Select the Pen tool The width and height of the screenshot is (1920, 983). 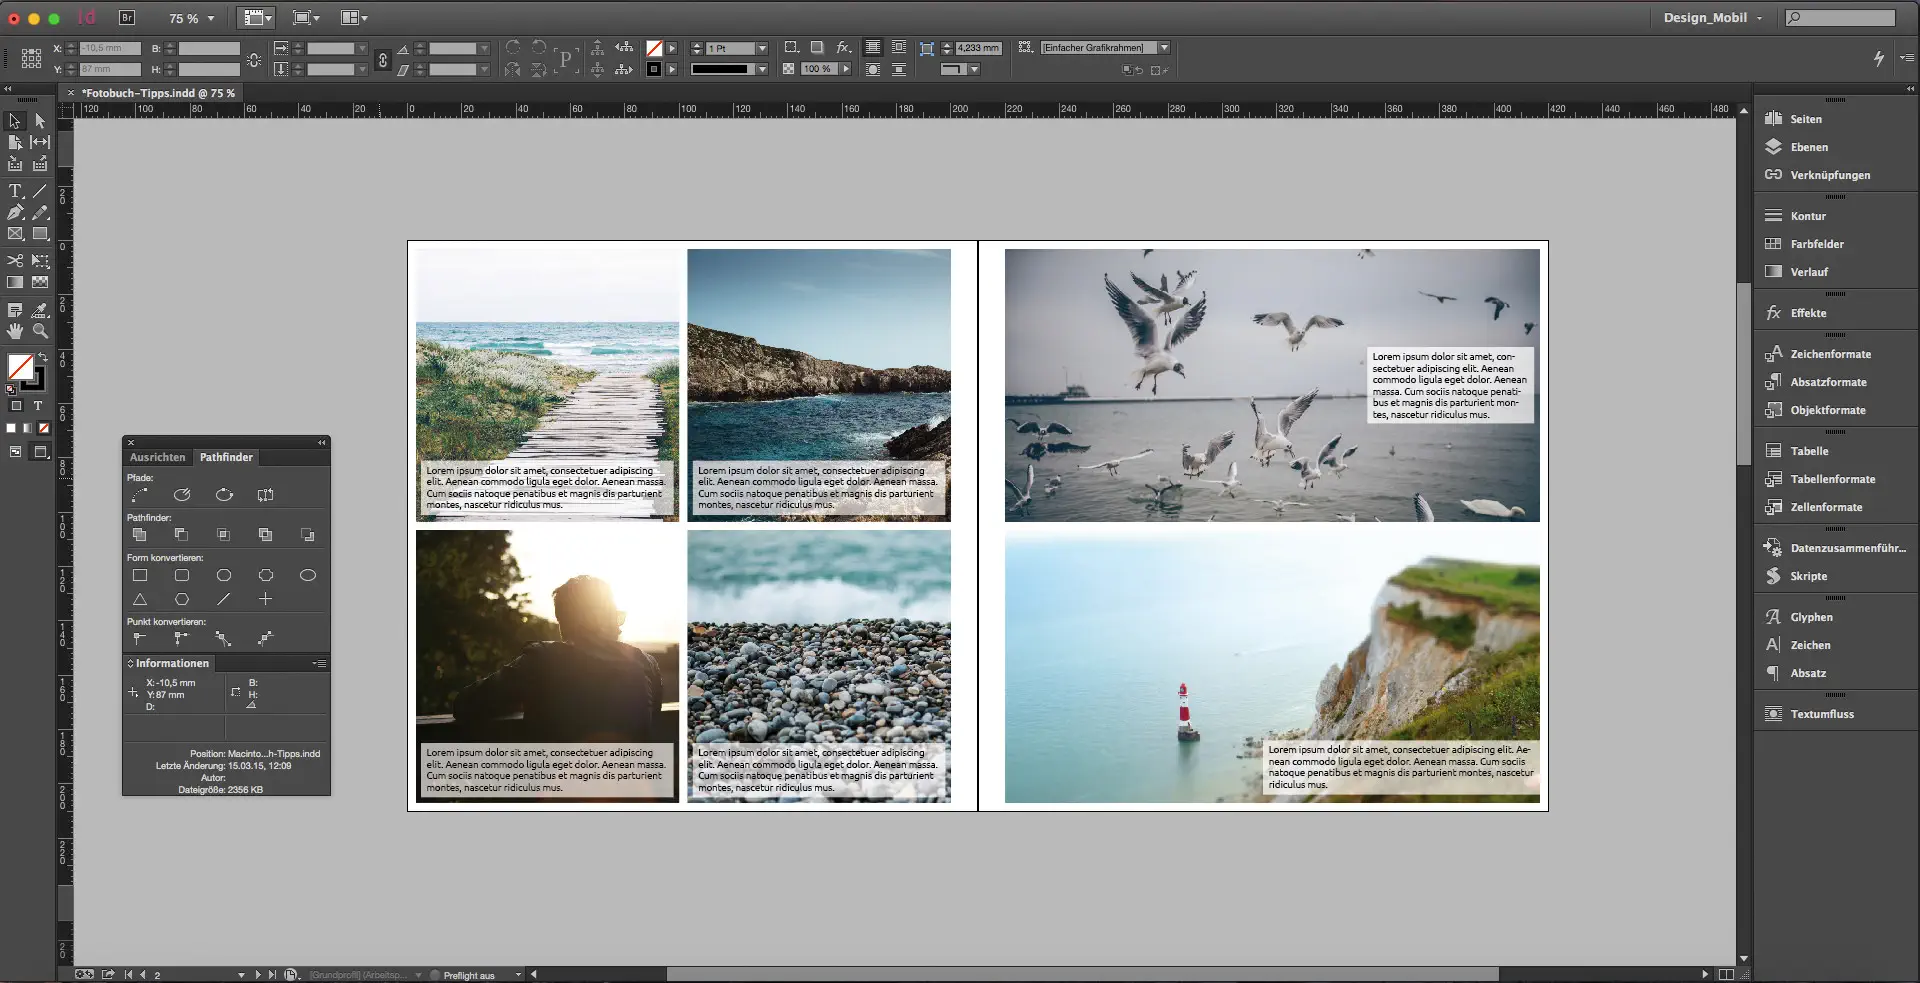pos(14,211)
